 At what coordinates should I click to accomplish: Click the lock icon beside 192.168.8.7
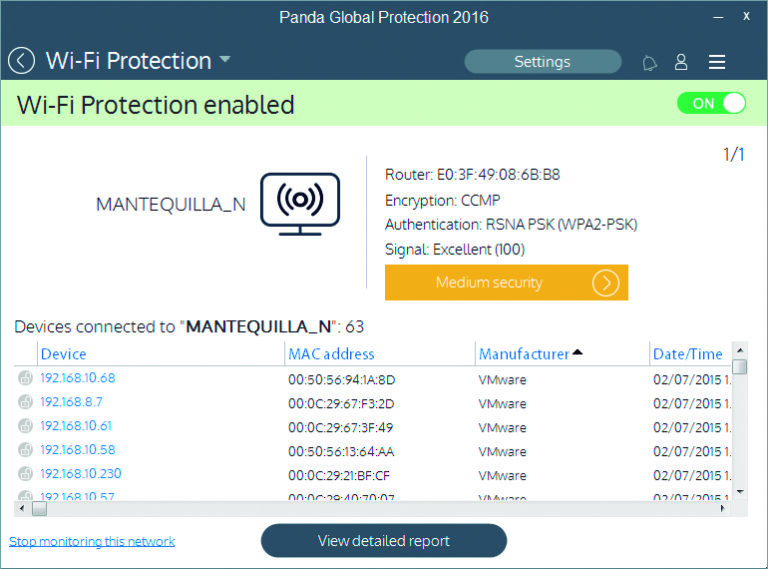click(25, 402)
